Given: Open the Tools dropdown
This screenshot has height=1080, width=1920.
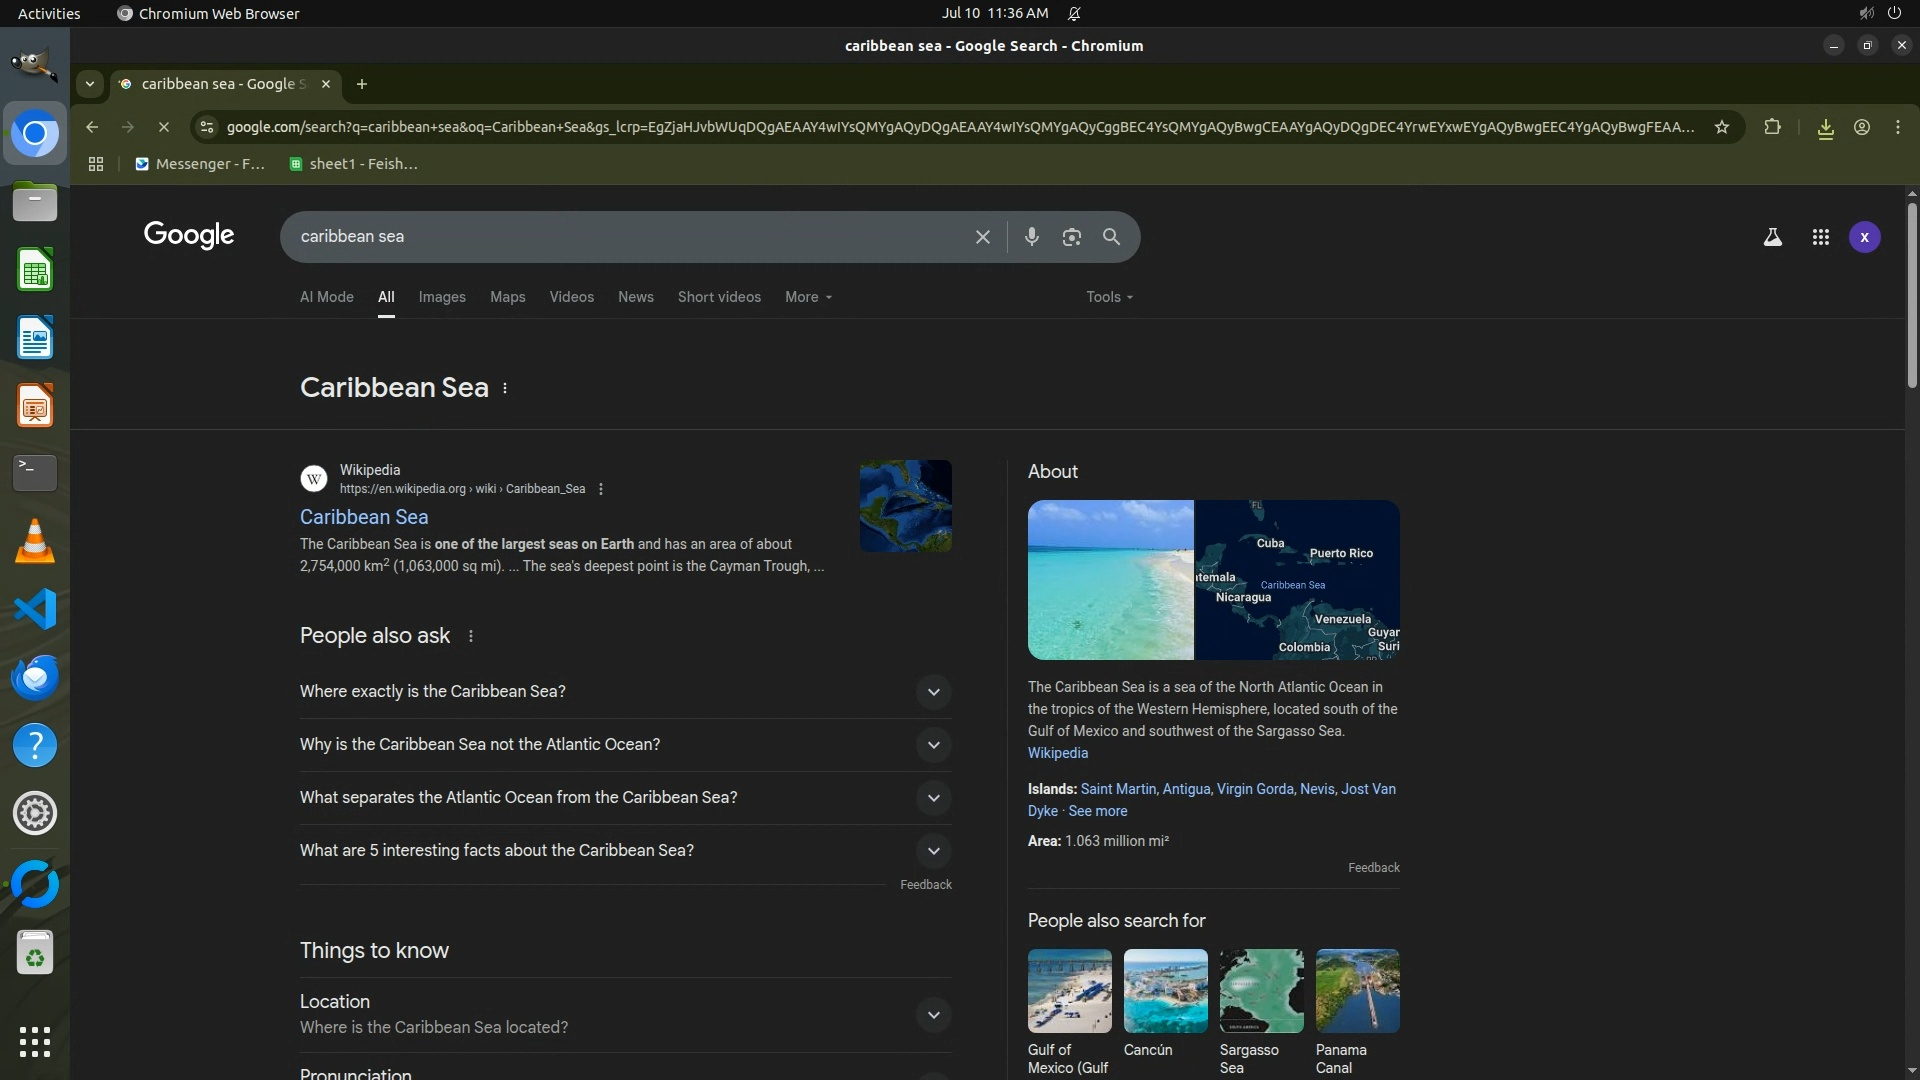Looking at the screenshot, I should point(1109,297).
